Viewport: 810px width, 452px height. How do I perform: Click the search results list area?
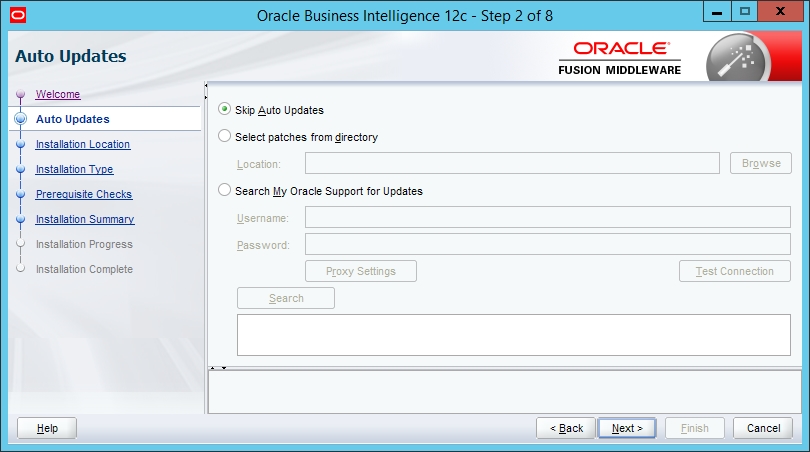[513, 335]
